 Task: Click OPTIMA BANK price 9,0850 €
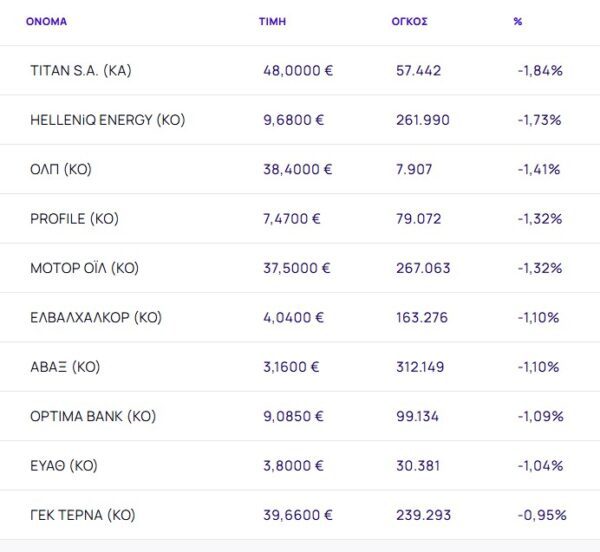coord(293,416)
